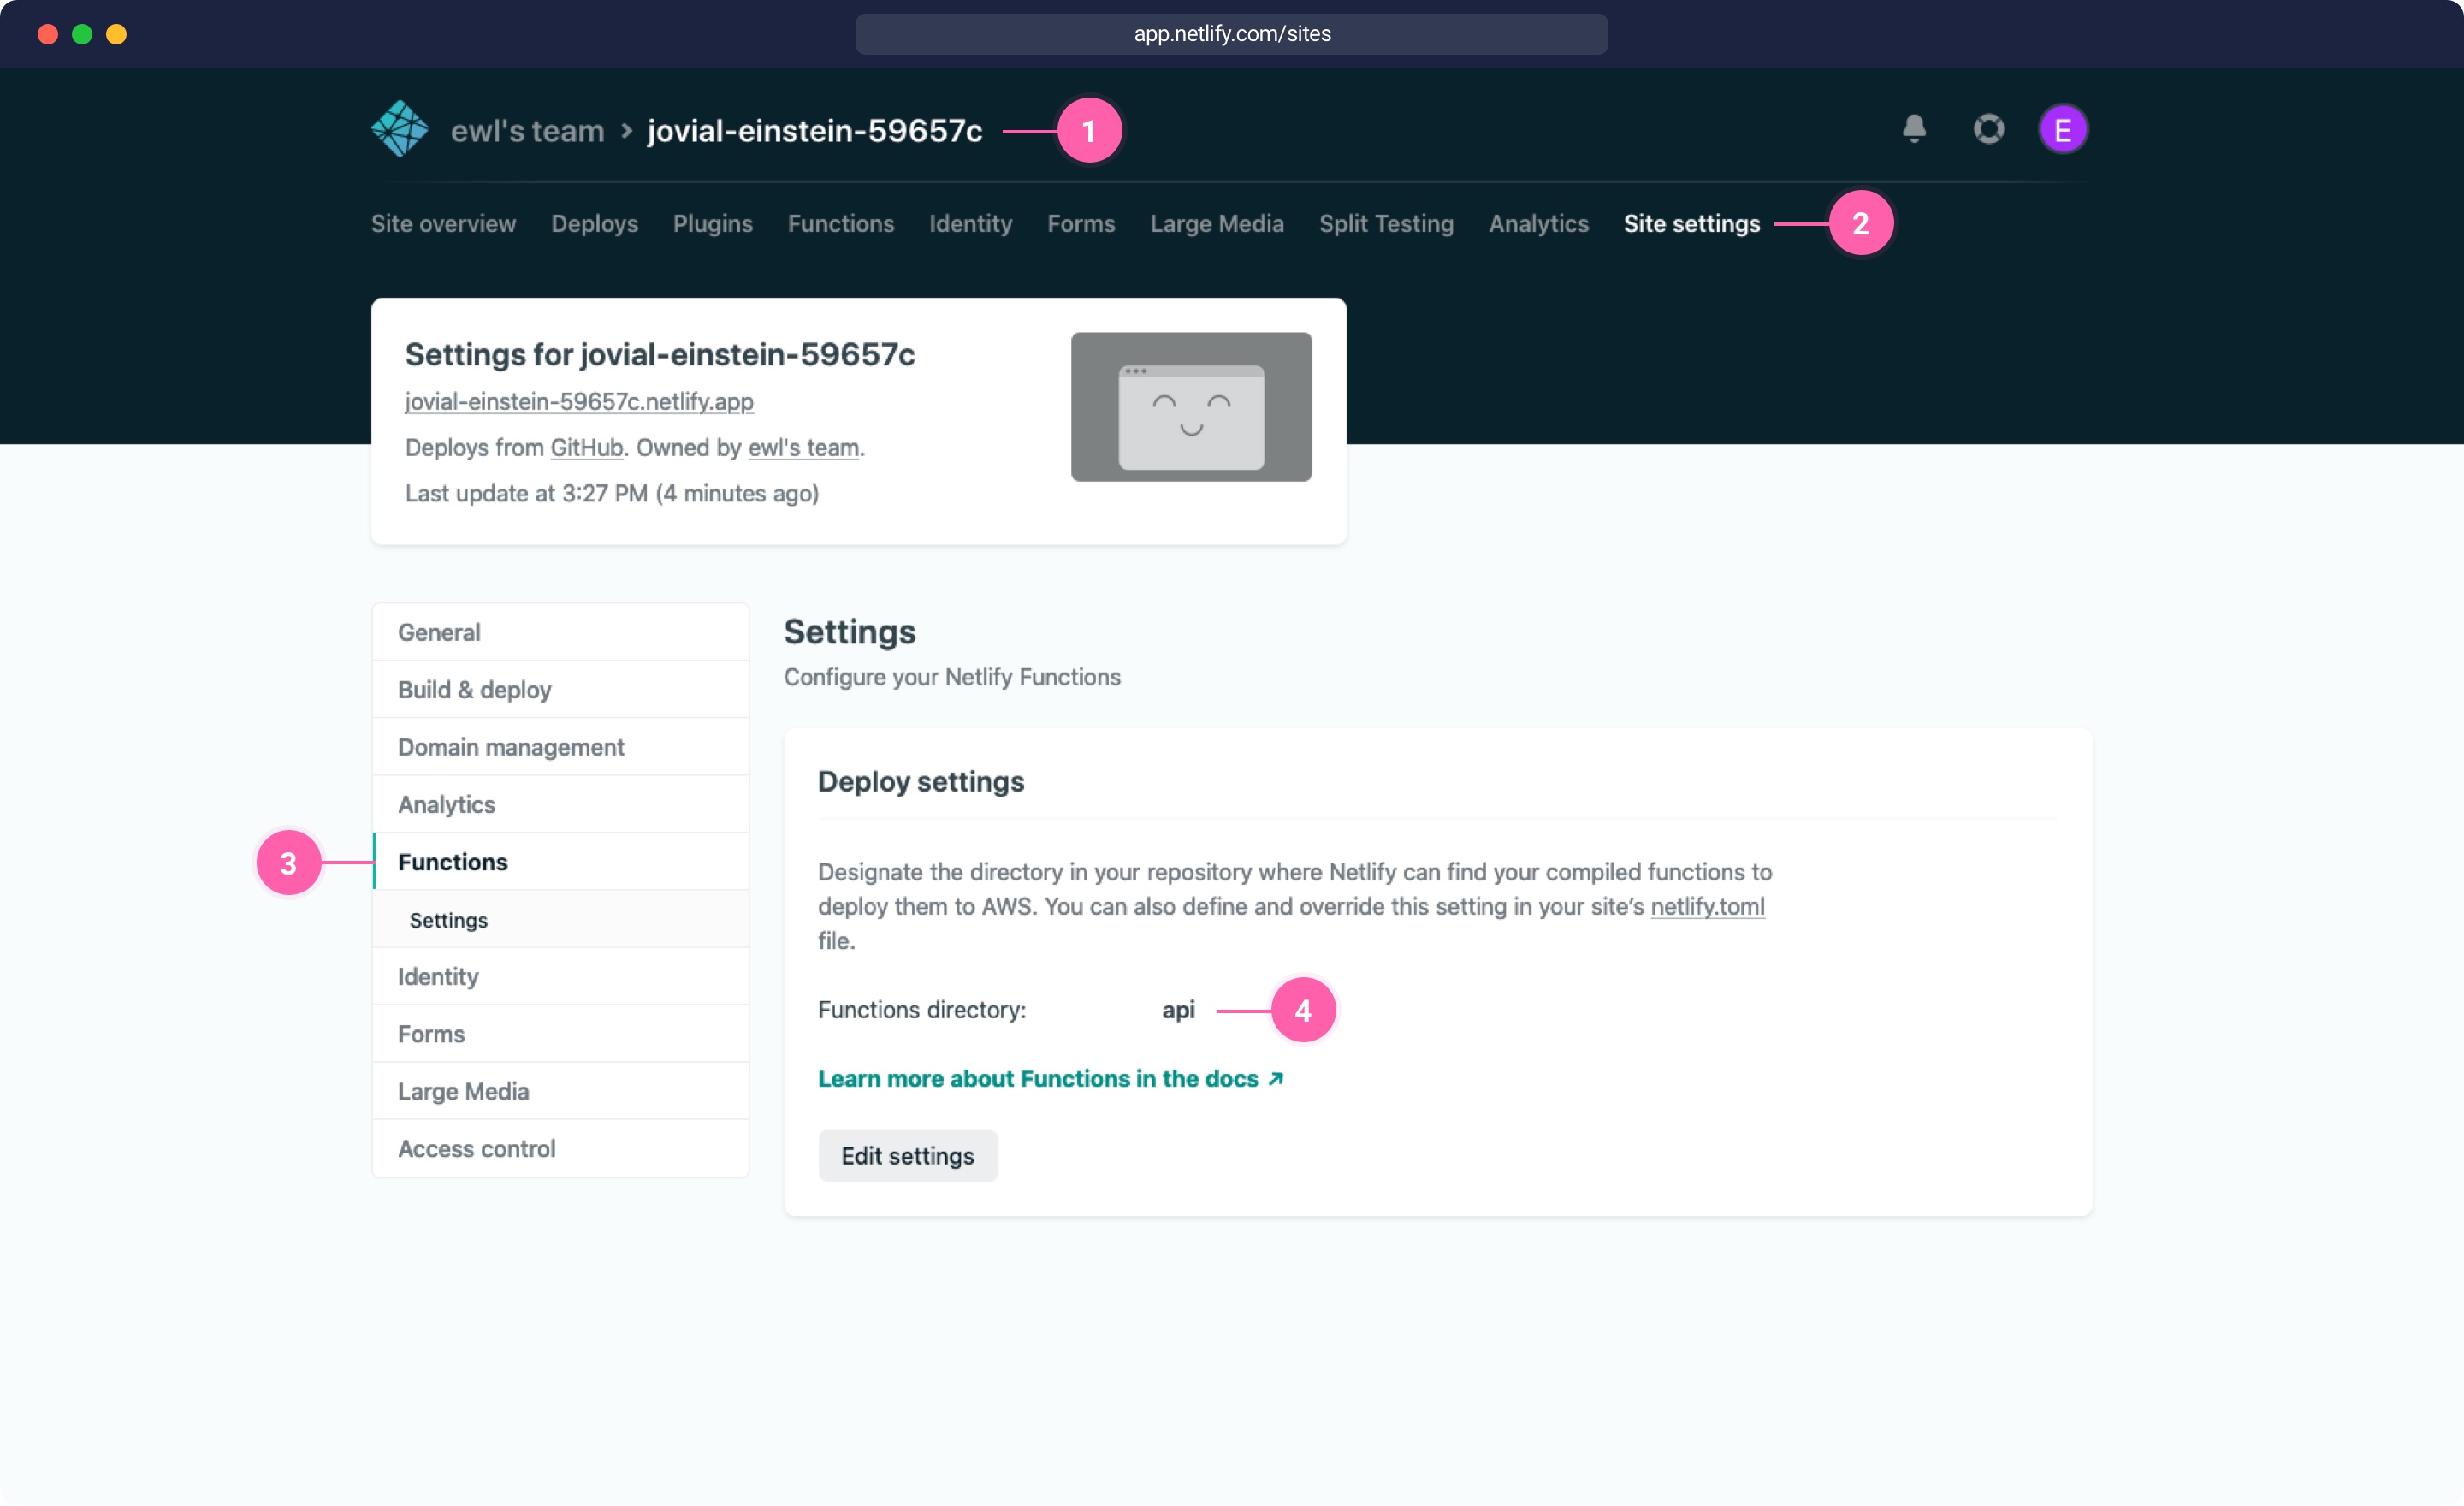Open the Identity tab in top navigation
The height and width of the screenshot is (1506, 2464).
970,224
